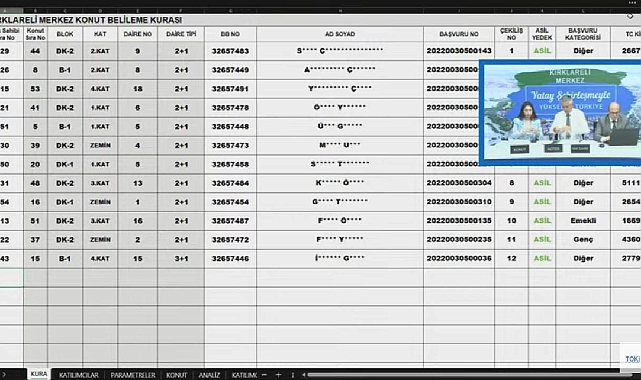Screen dimensions: 641x380
Task: Click the minus button beside the sheet tabs
Action: tap(264, 375)
